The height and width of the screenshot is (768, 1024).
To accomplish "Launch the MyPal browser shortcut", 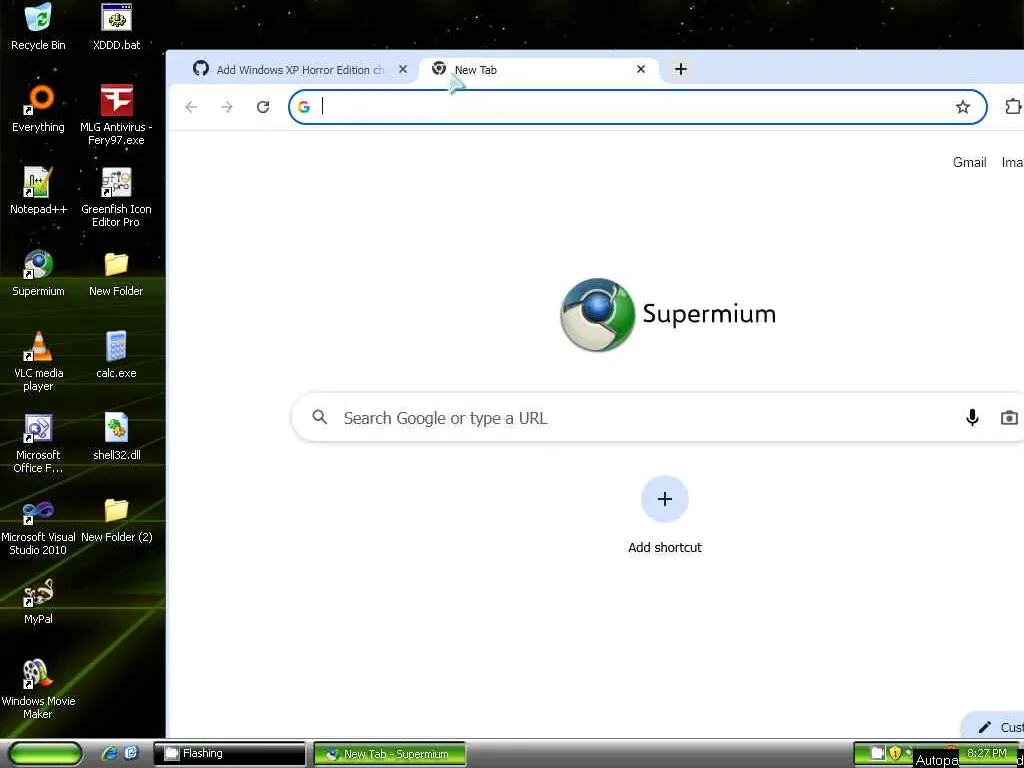I will tap(38, 601).
